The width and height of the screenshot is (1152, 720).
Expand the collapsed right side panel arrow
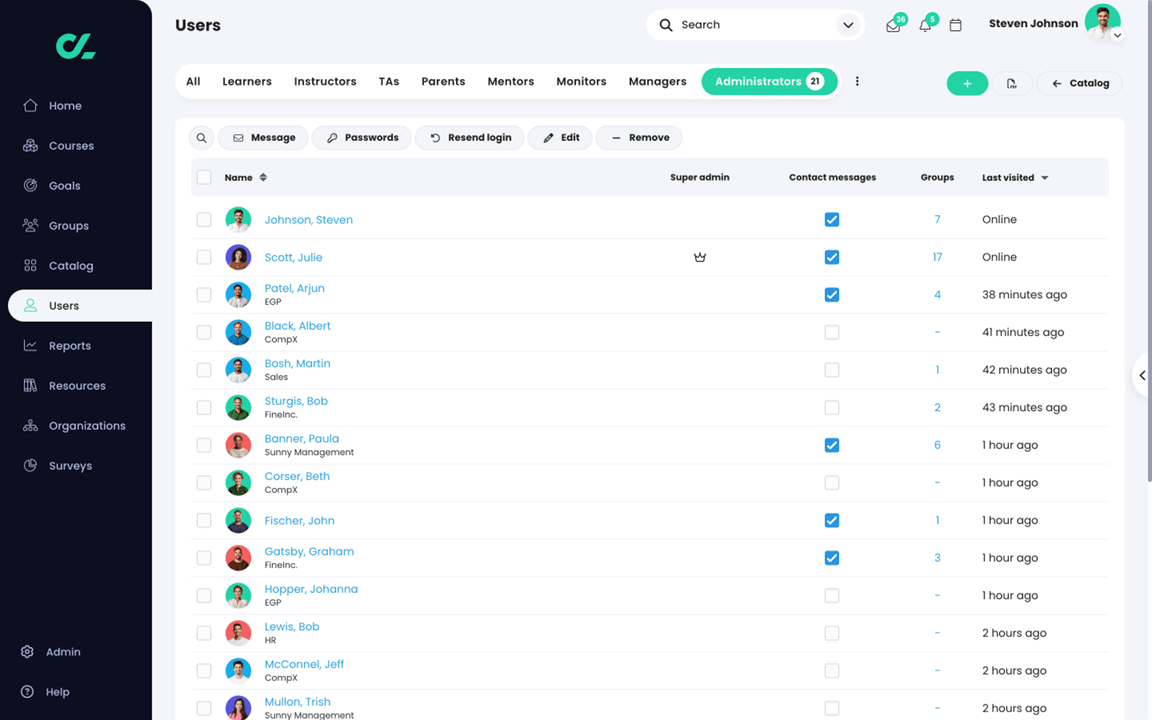tap(1142, 375)
